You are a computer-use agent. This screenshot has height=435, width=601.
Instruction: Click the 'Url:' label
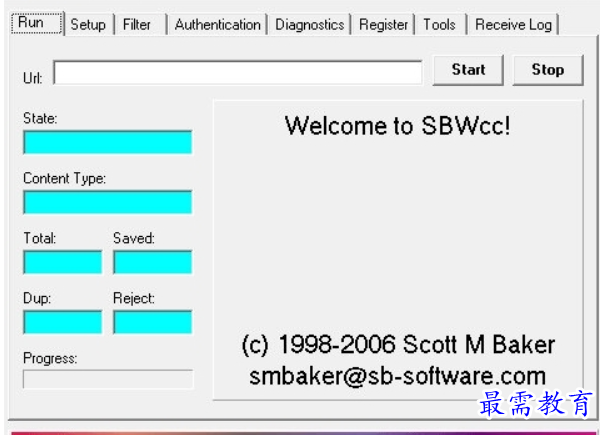point(33,78)
